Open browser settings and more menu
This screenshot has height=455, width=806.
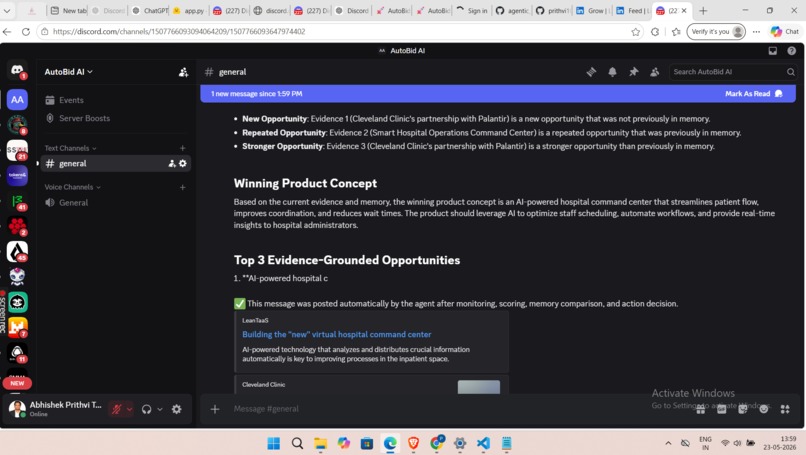point(756,31)
